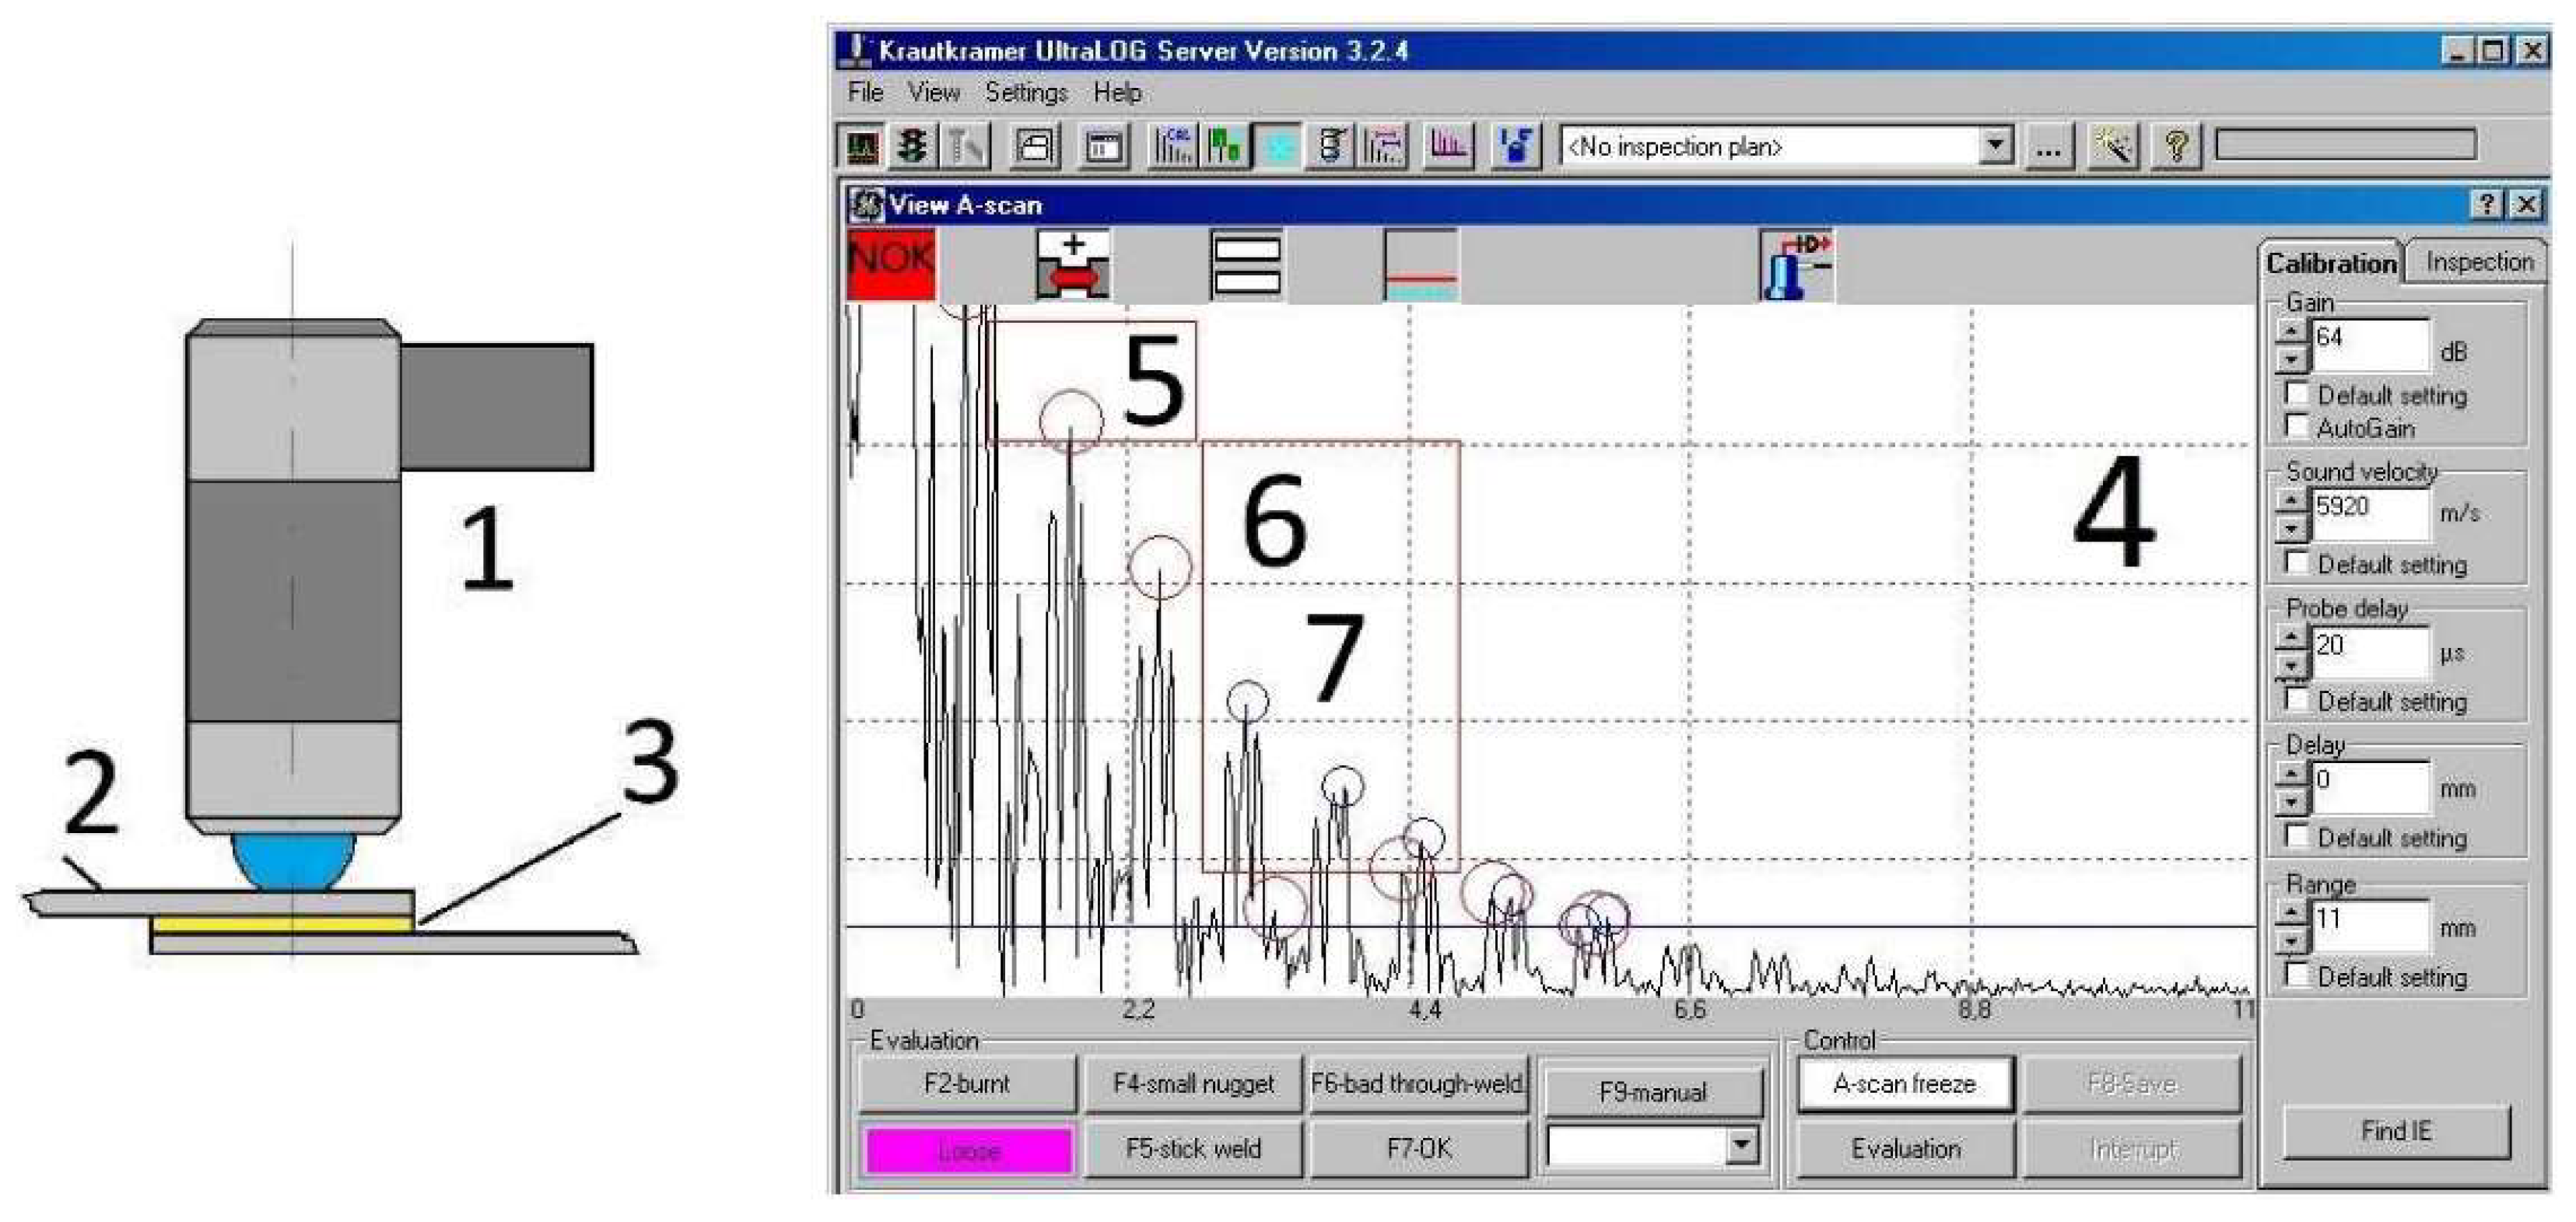Screen dimensions: 2576x1222
Task: Click the A-scan monitor icon in toolbar
Action: pos(862,147)
